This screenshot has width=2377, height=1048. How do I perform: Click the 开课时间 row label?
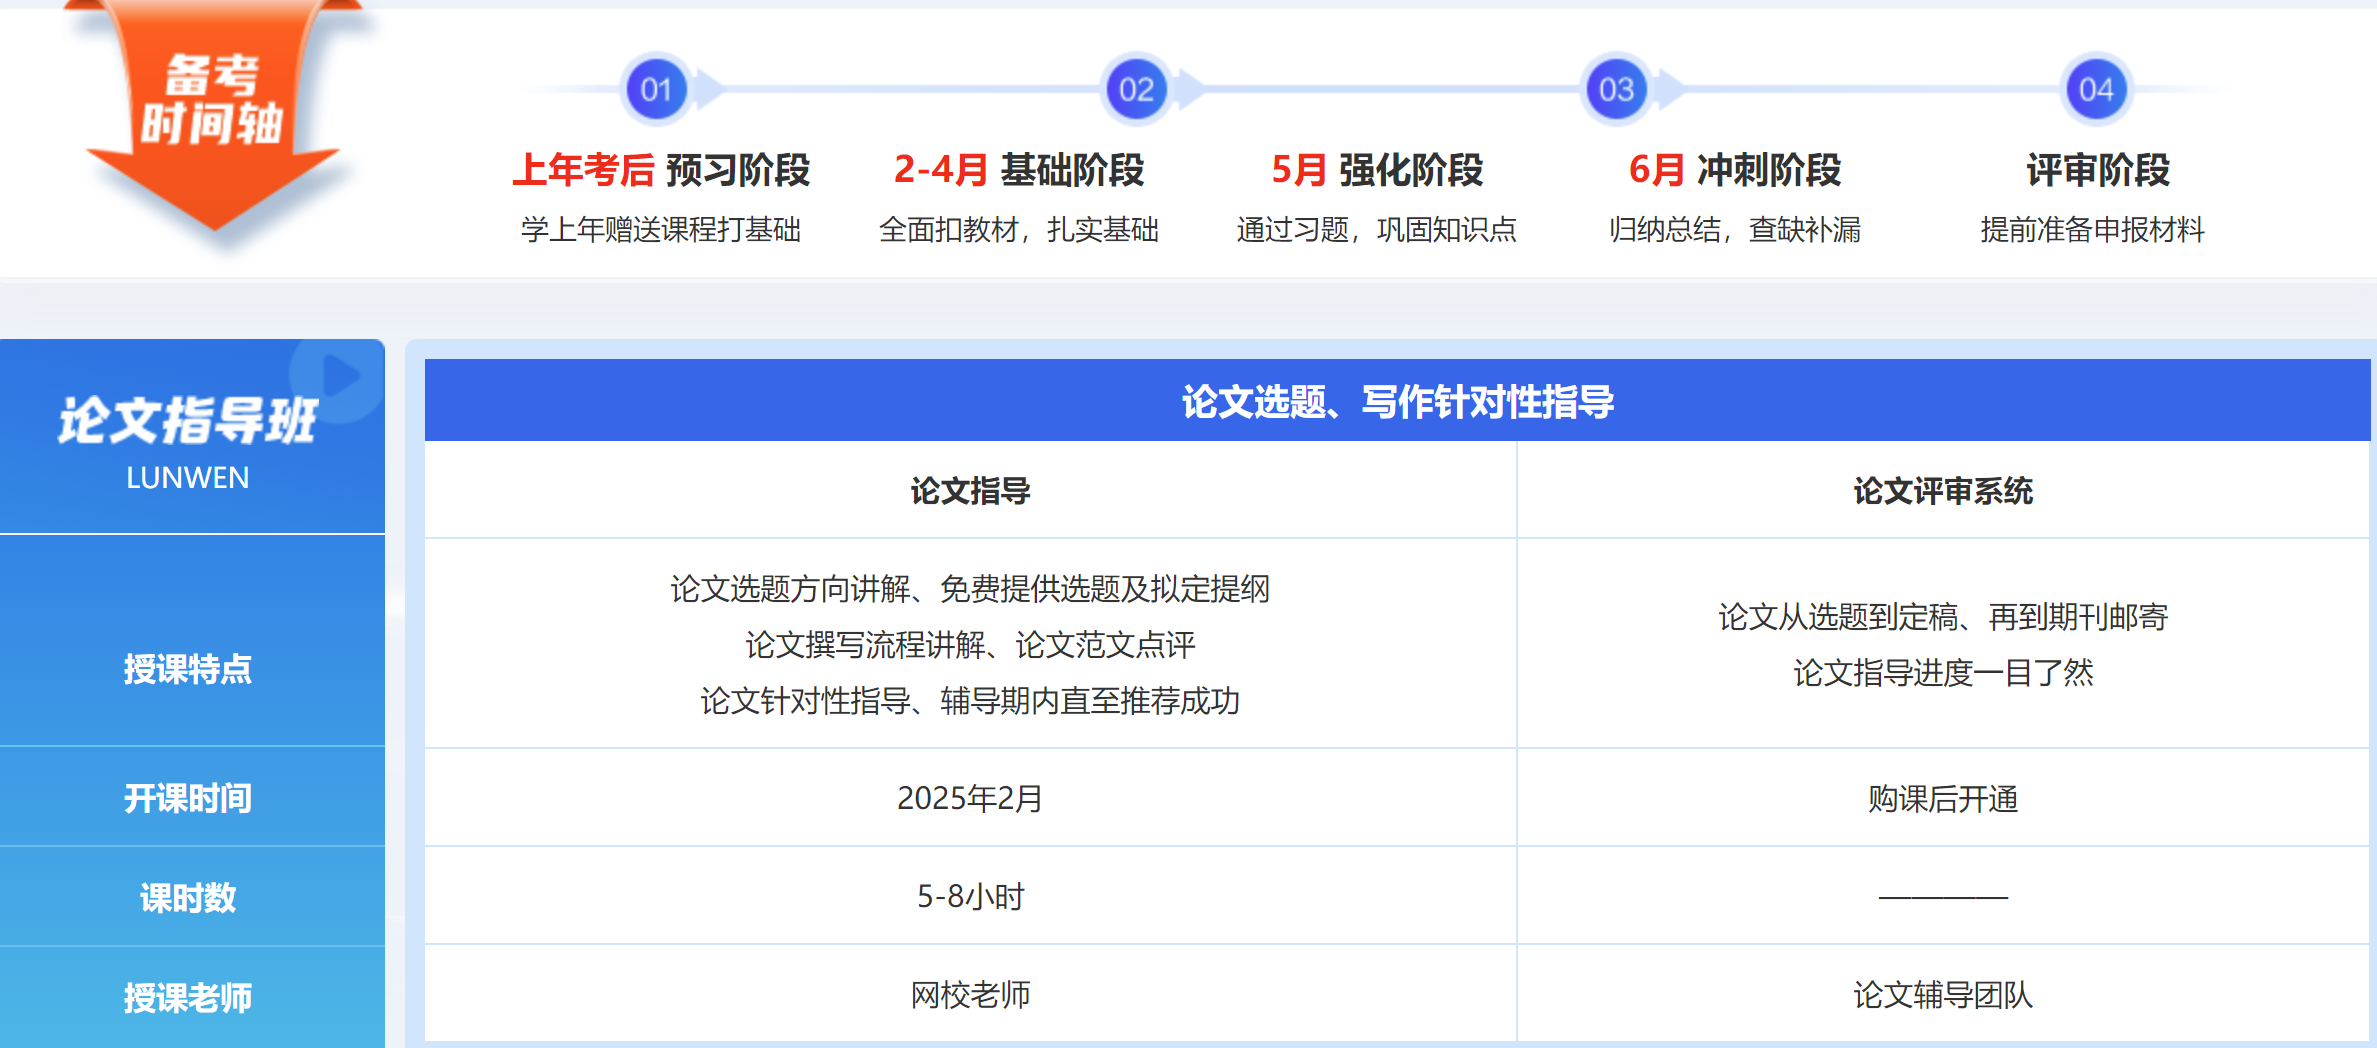pyautogui.click(x=188, y=798)
